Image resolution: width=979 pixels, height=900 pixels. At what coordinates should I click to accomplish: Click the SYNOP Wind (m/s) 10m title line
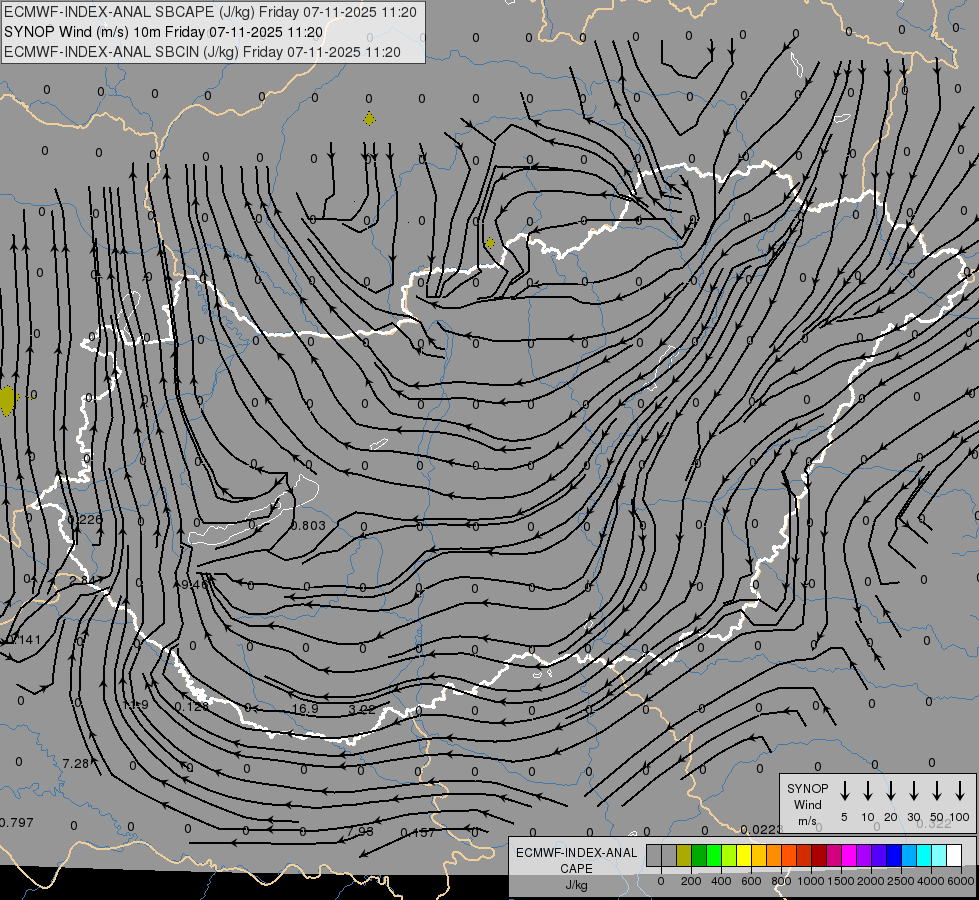click(163, 32)
